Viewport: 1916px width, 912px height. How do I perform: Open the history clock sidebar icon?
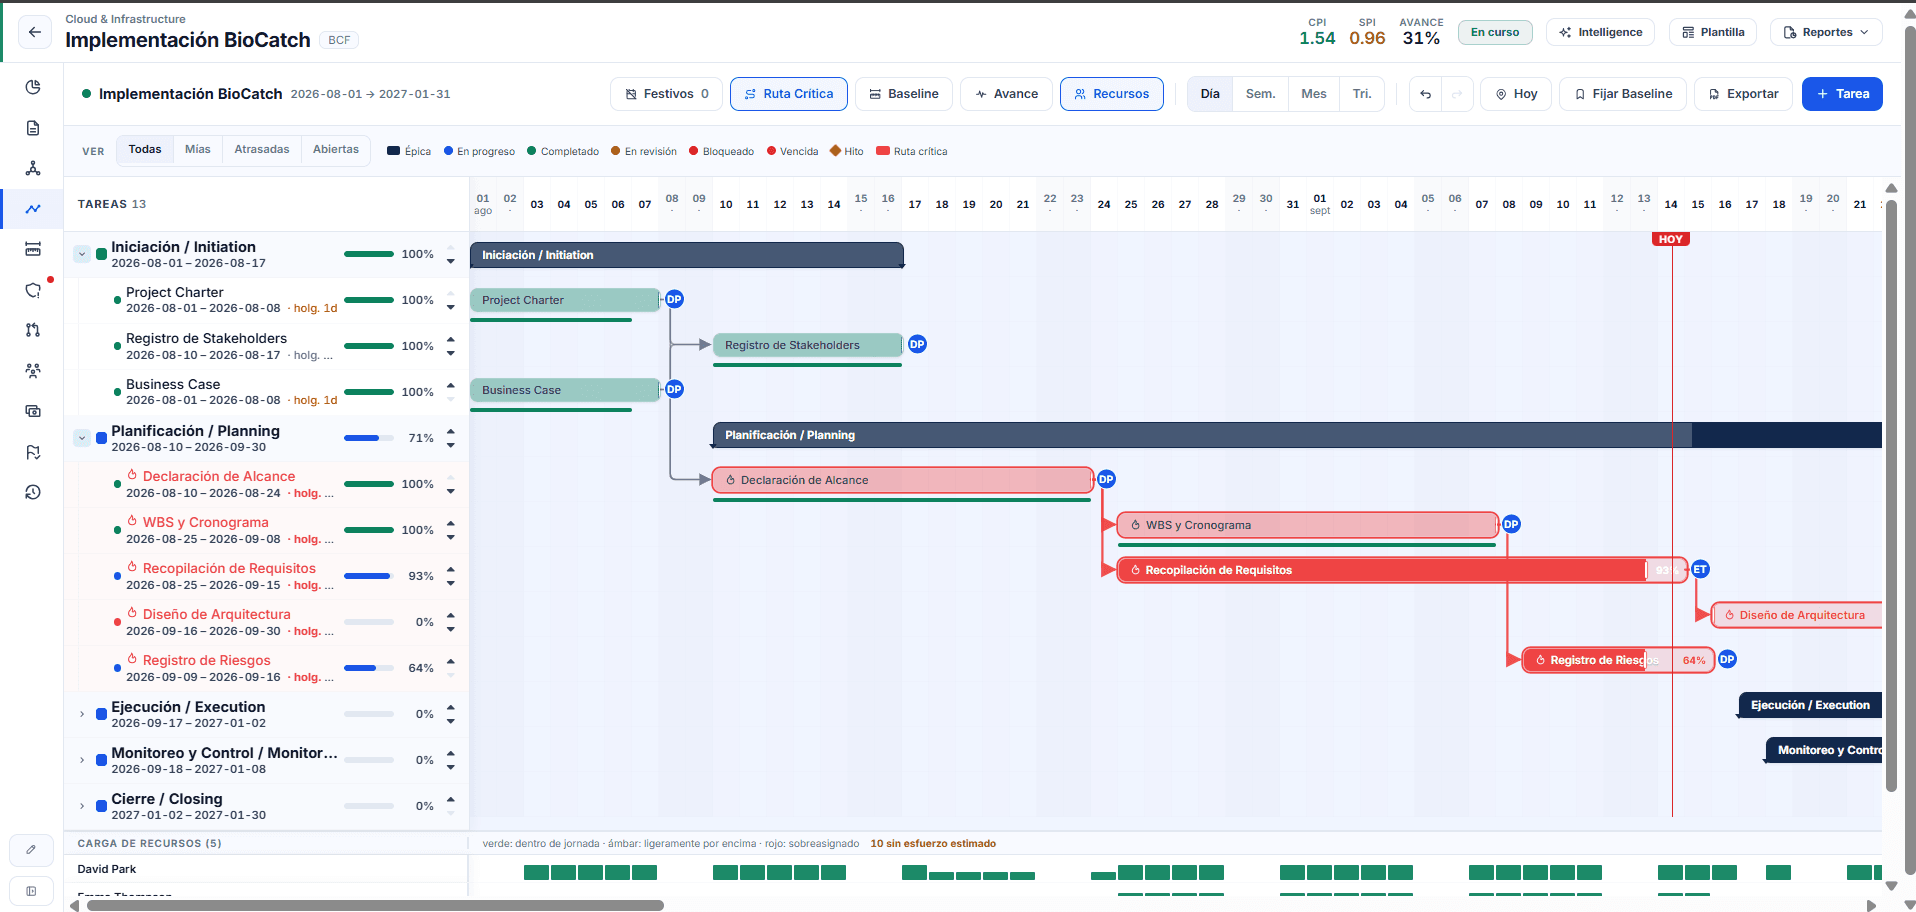click(x=33, y=492)
